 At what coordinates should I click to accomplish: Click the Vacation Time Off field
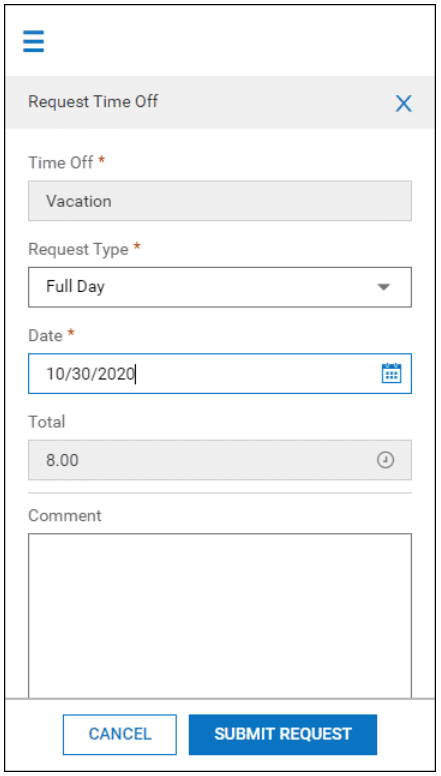[220, 200]
